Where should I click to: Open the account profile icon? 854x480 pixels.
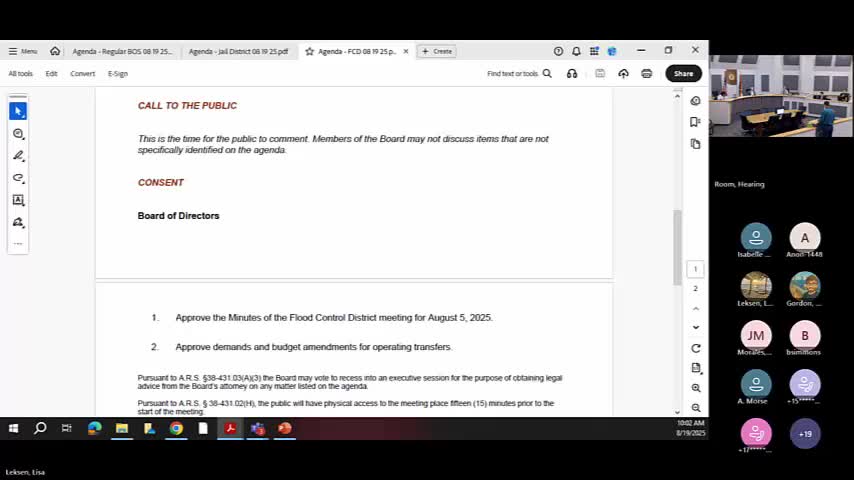tap(612, 51)
